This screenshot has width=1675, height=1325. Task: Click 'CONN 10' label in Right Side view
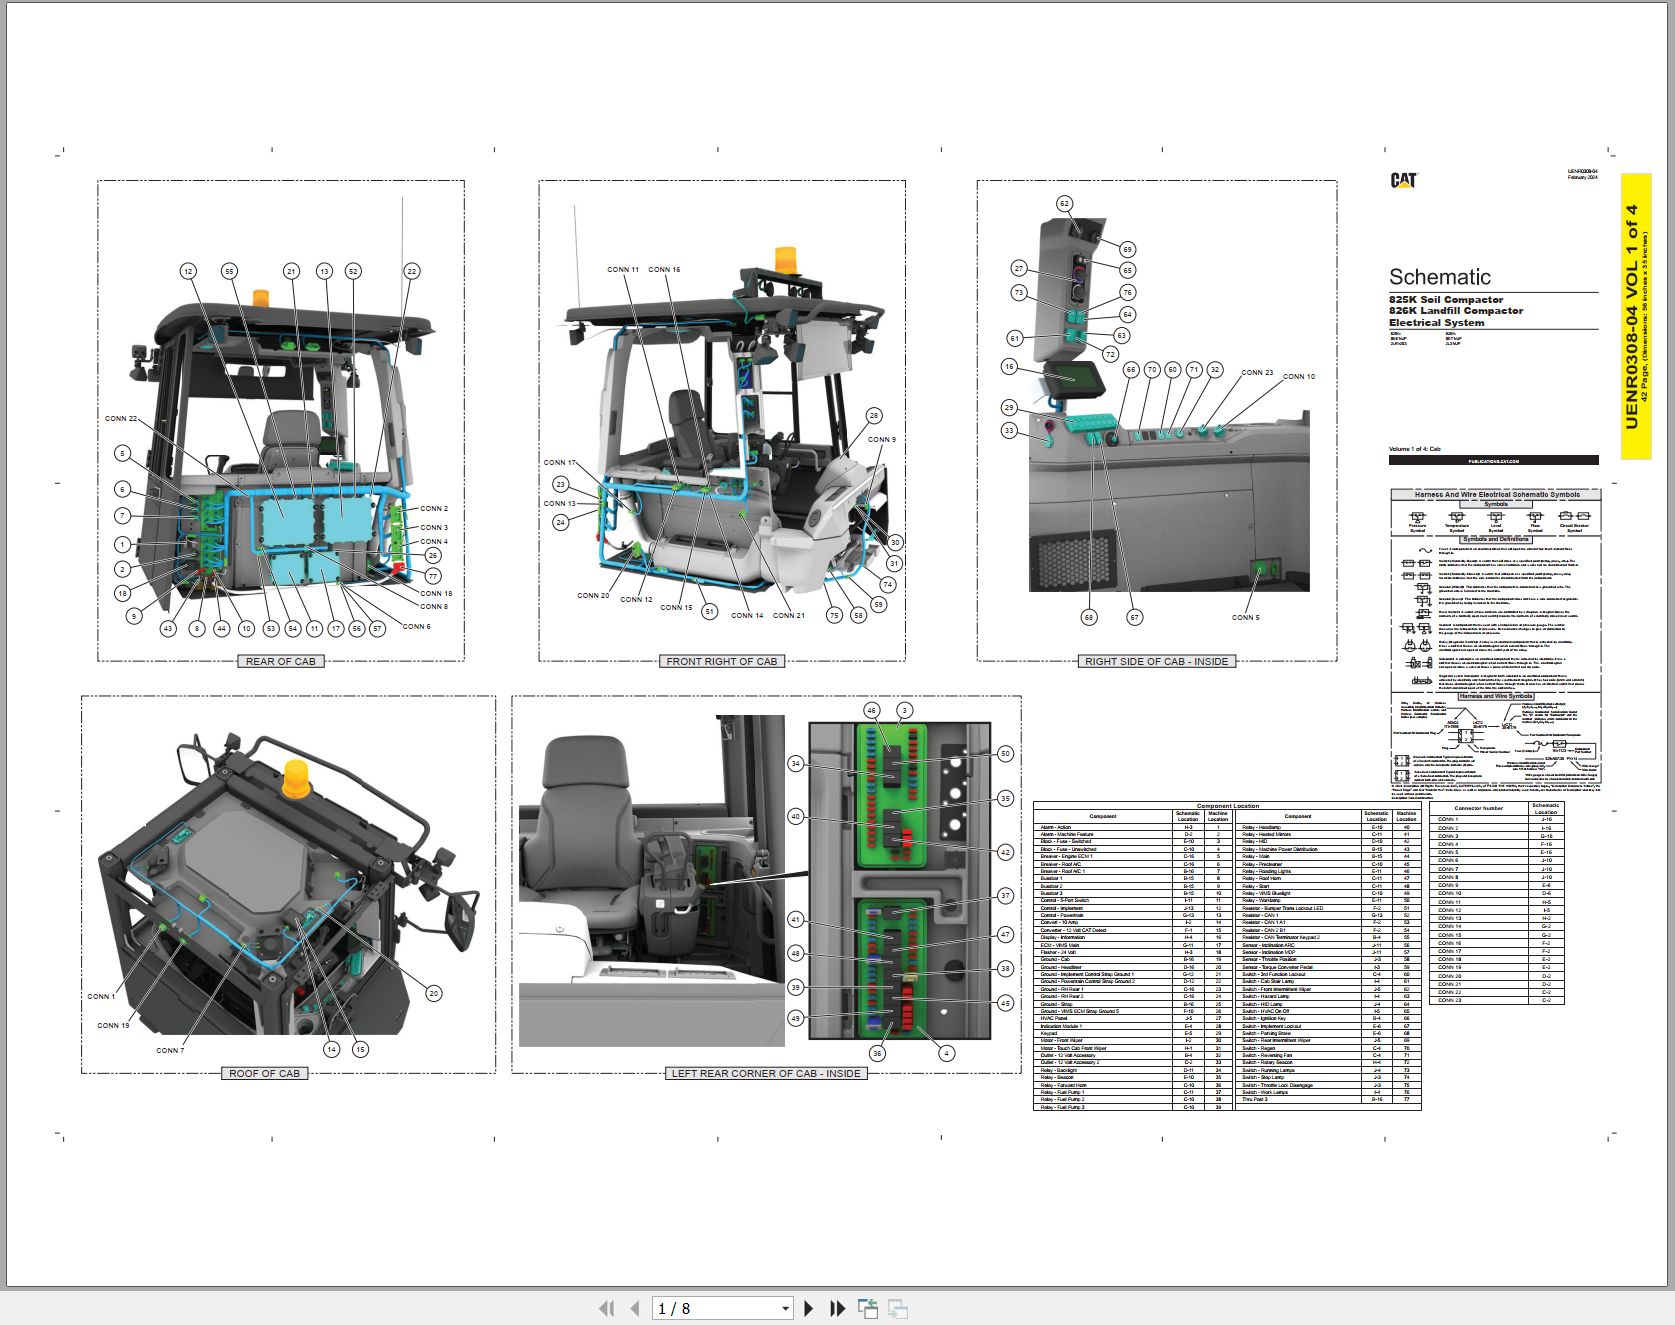tap(1299, 377)
